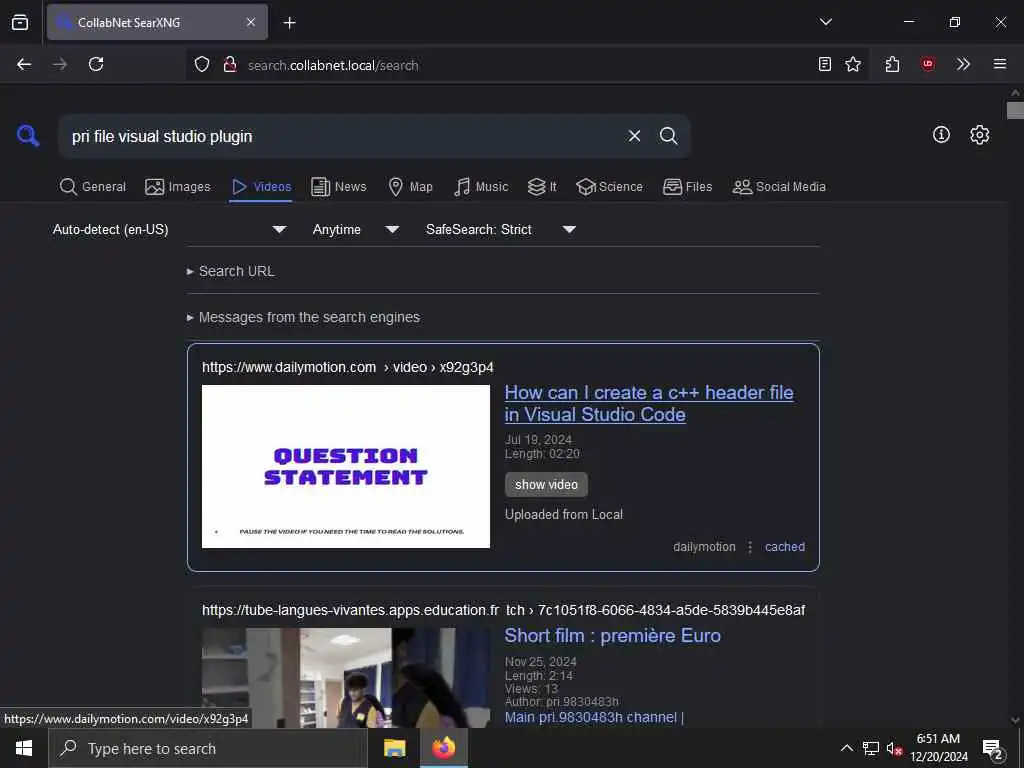
Task: Reload the page with refresh icon
Action: tap(96, 64)
